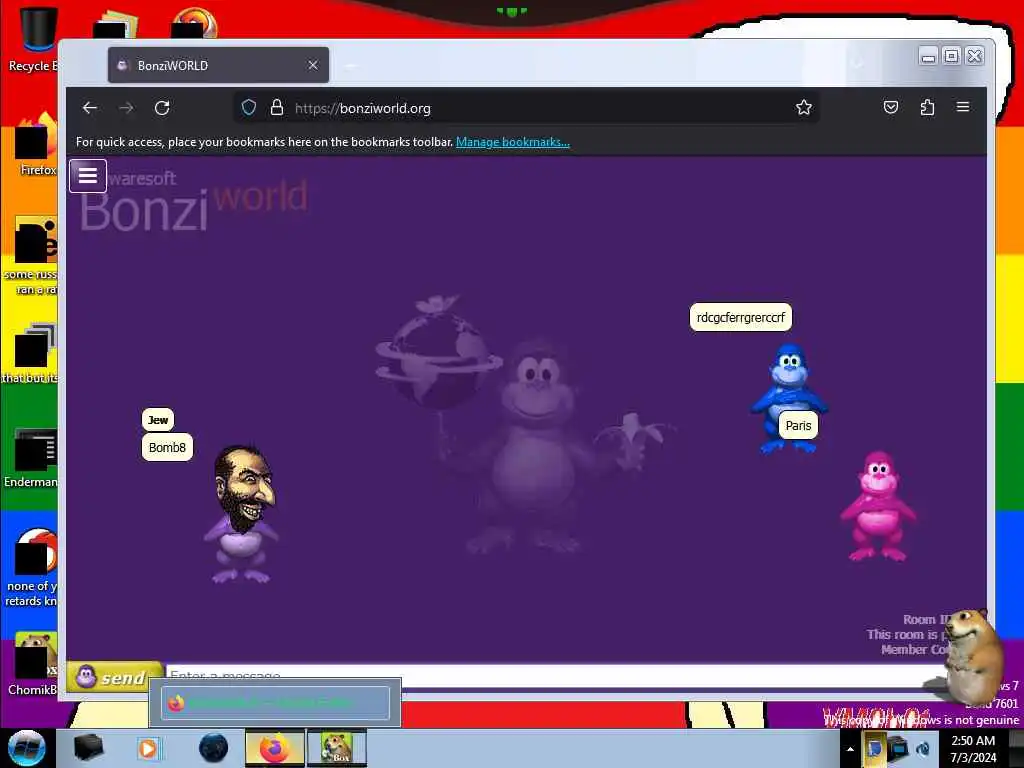Open the Extensions puzzle icon

point(927,107)
